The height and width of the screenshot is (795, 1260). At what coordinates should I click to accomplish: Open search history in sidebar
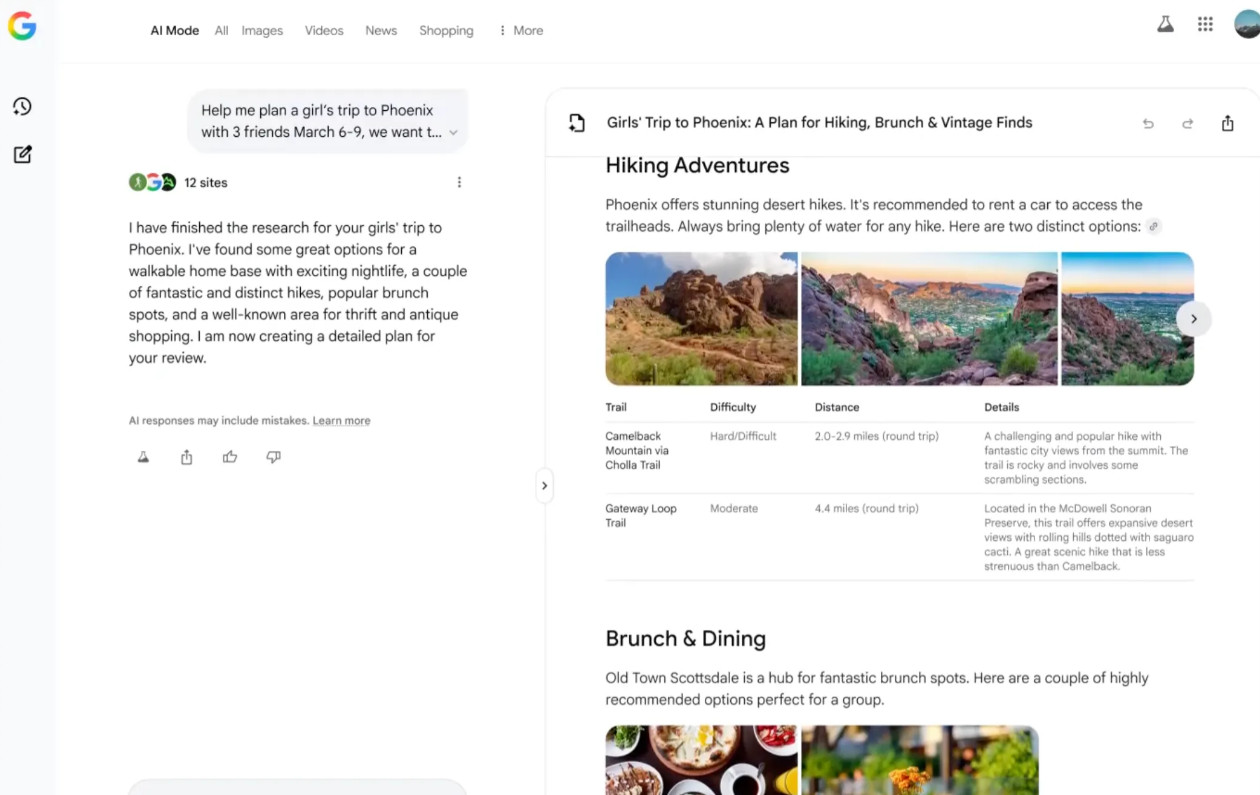click(x=22, y=107)
